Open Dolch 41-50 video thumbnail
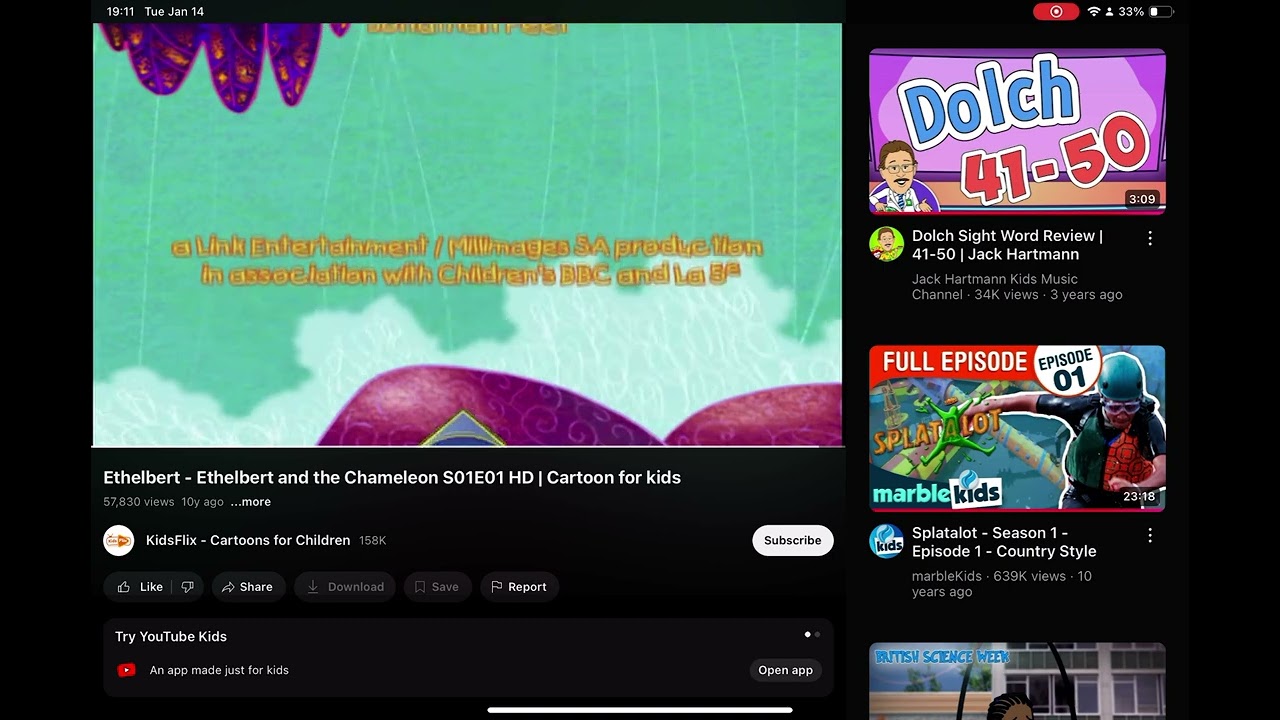The image size is (1280, 720). pyautogui.click(x=1017, y=131)
